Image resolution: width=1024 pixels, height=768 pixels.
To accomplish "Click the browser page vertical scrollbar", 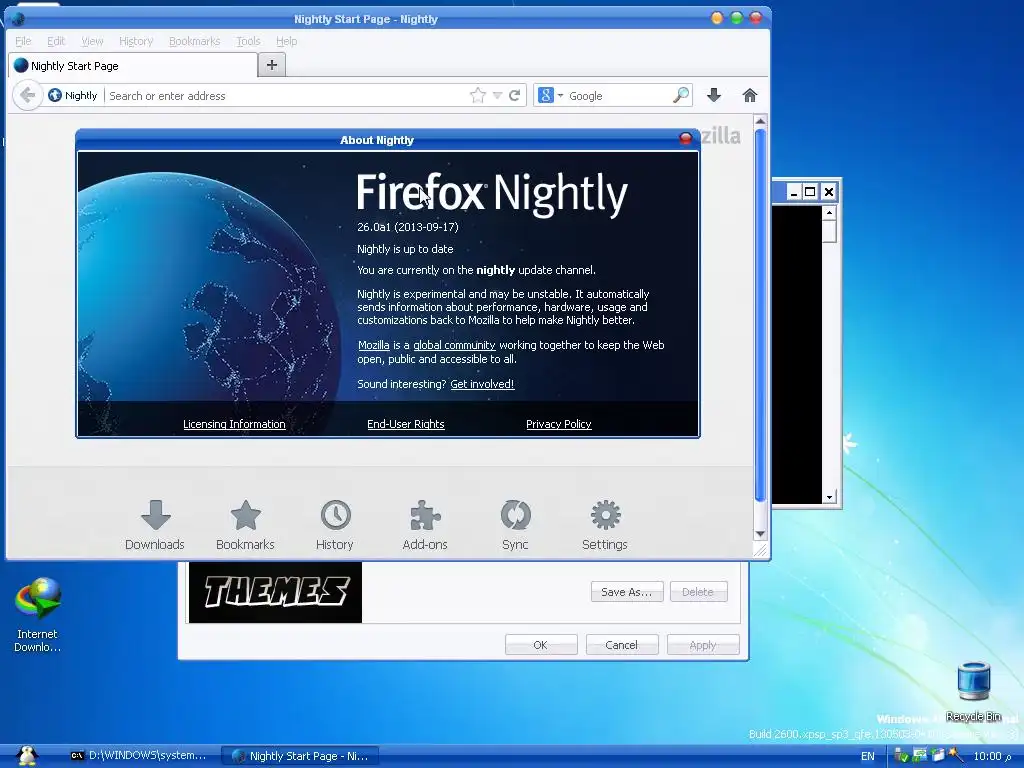I will point(760,315).
